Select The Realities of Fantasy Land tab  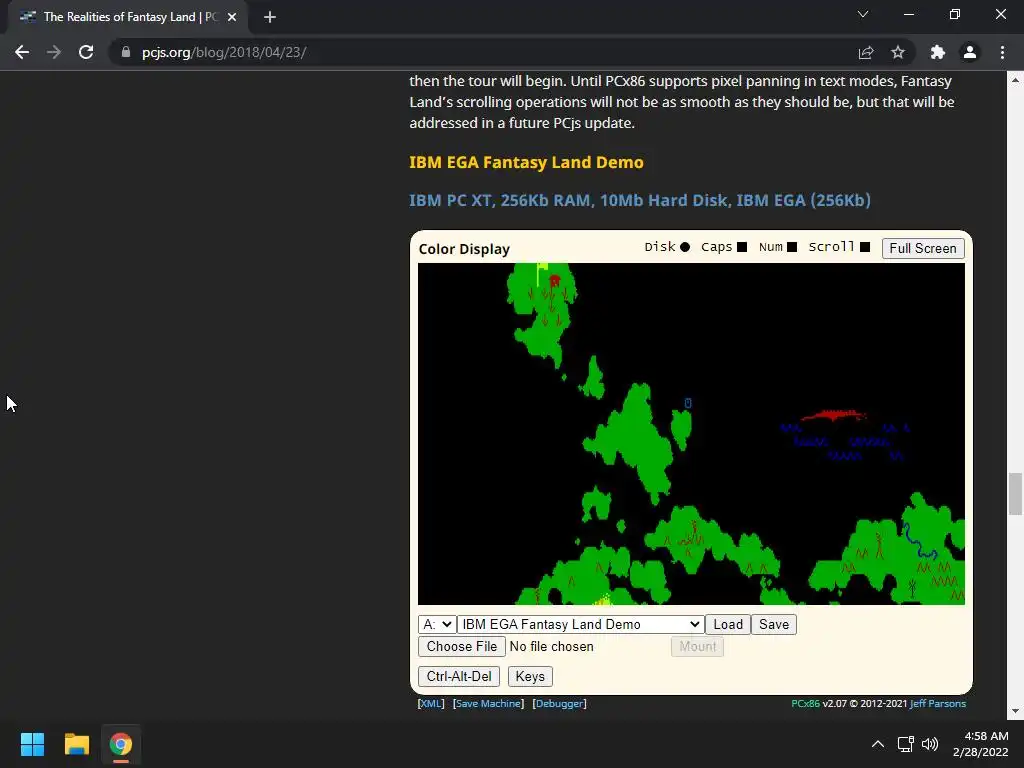click(x=129, y=17)
